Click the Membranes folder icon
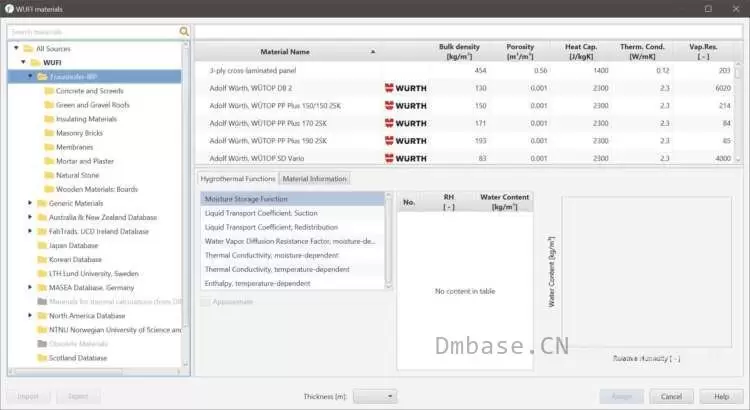This screenshot has height=410, width=750. 49,147
